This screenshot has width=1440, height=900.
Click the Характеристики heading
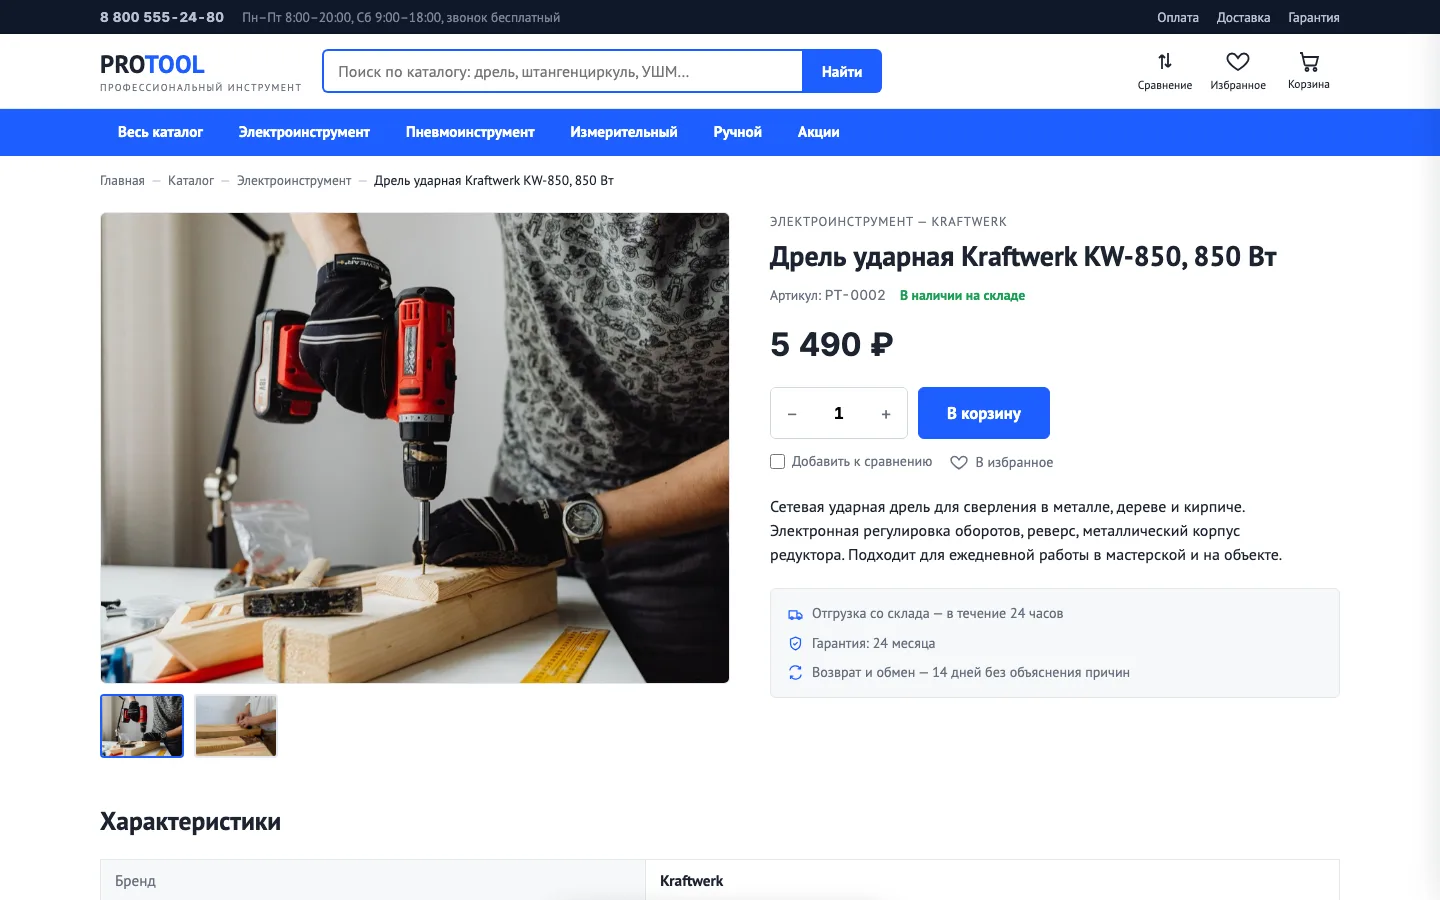(x=190, y=822)
